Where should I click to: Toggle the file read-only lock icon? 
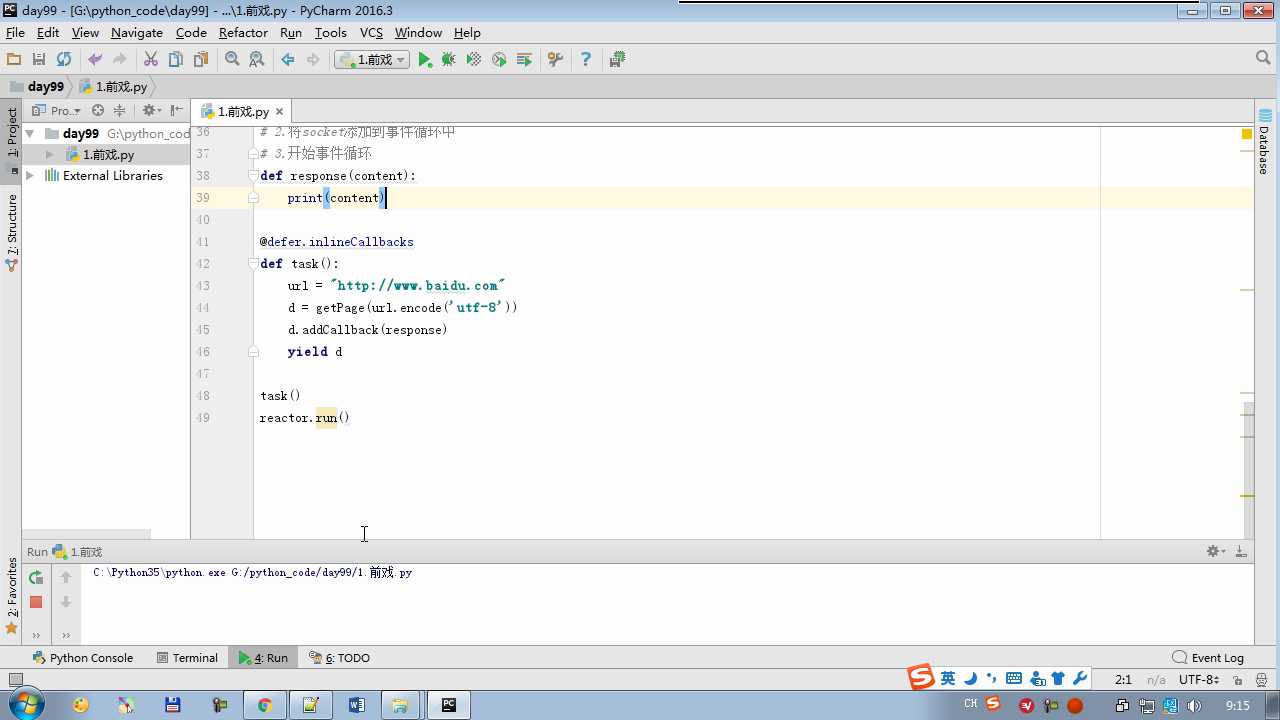point(1239,680)
